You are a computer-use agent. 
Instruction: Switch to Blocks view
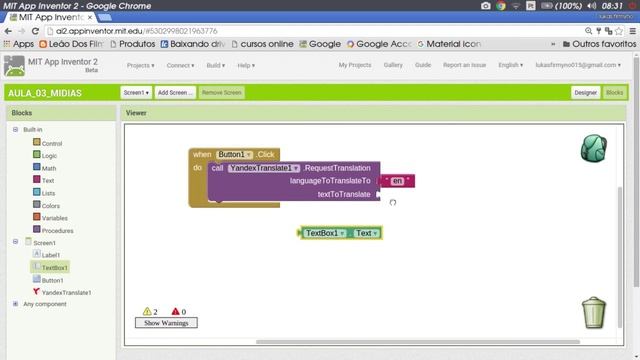tap(614, 93)
